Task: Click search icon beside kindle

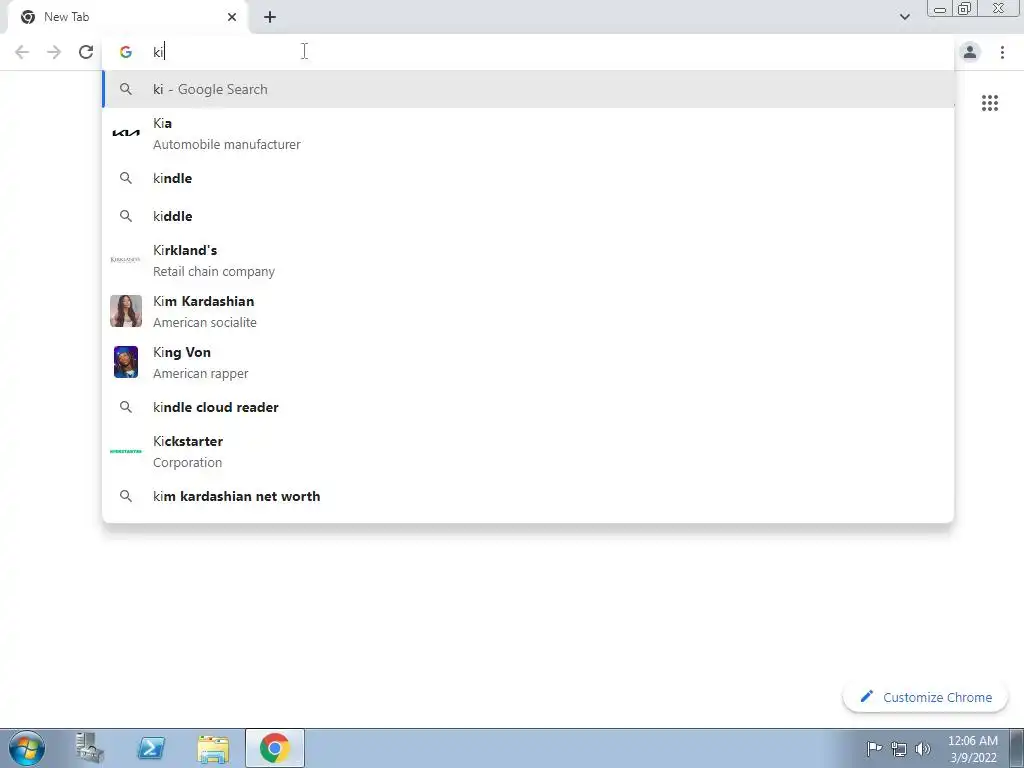Action: pos(125,178)
